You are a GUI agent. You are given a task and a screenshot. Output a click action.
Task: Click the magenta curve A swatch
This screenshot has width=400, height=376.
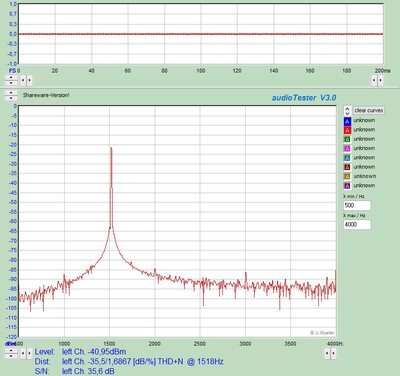pyautogui.click(x=347, y=149)
